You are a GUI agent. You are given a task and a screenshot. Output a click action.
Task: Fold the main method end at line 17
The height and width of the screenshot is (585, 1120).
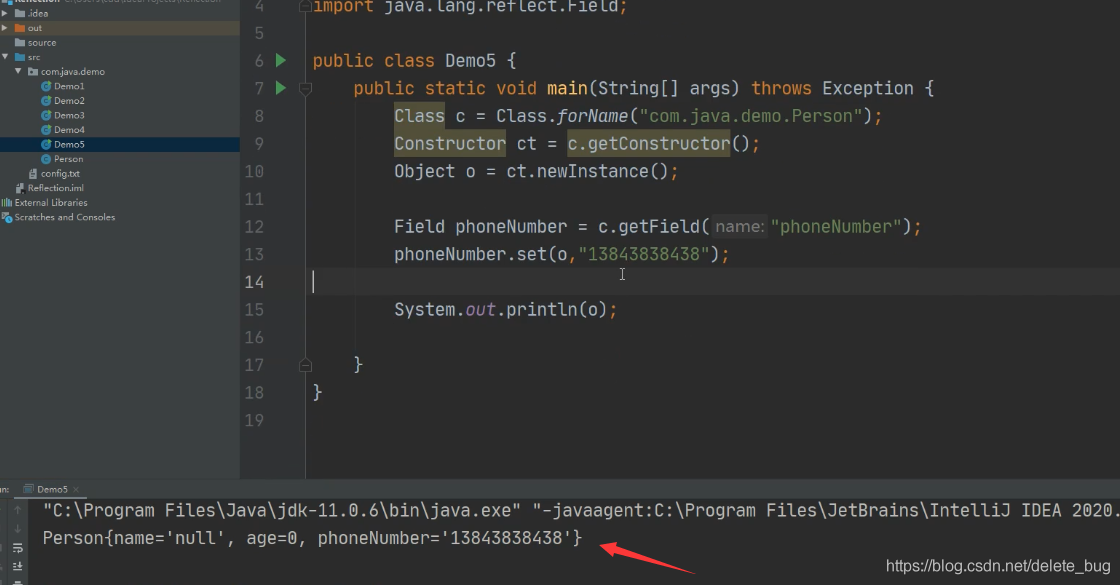pos(305,365)
